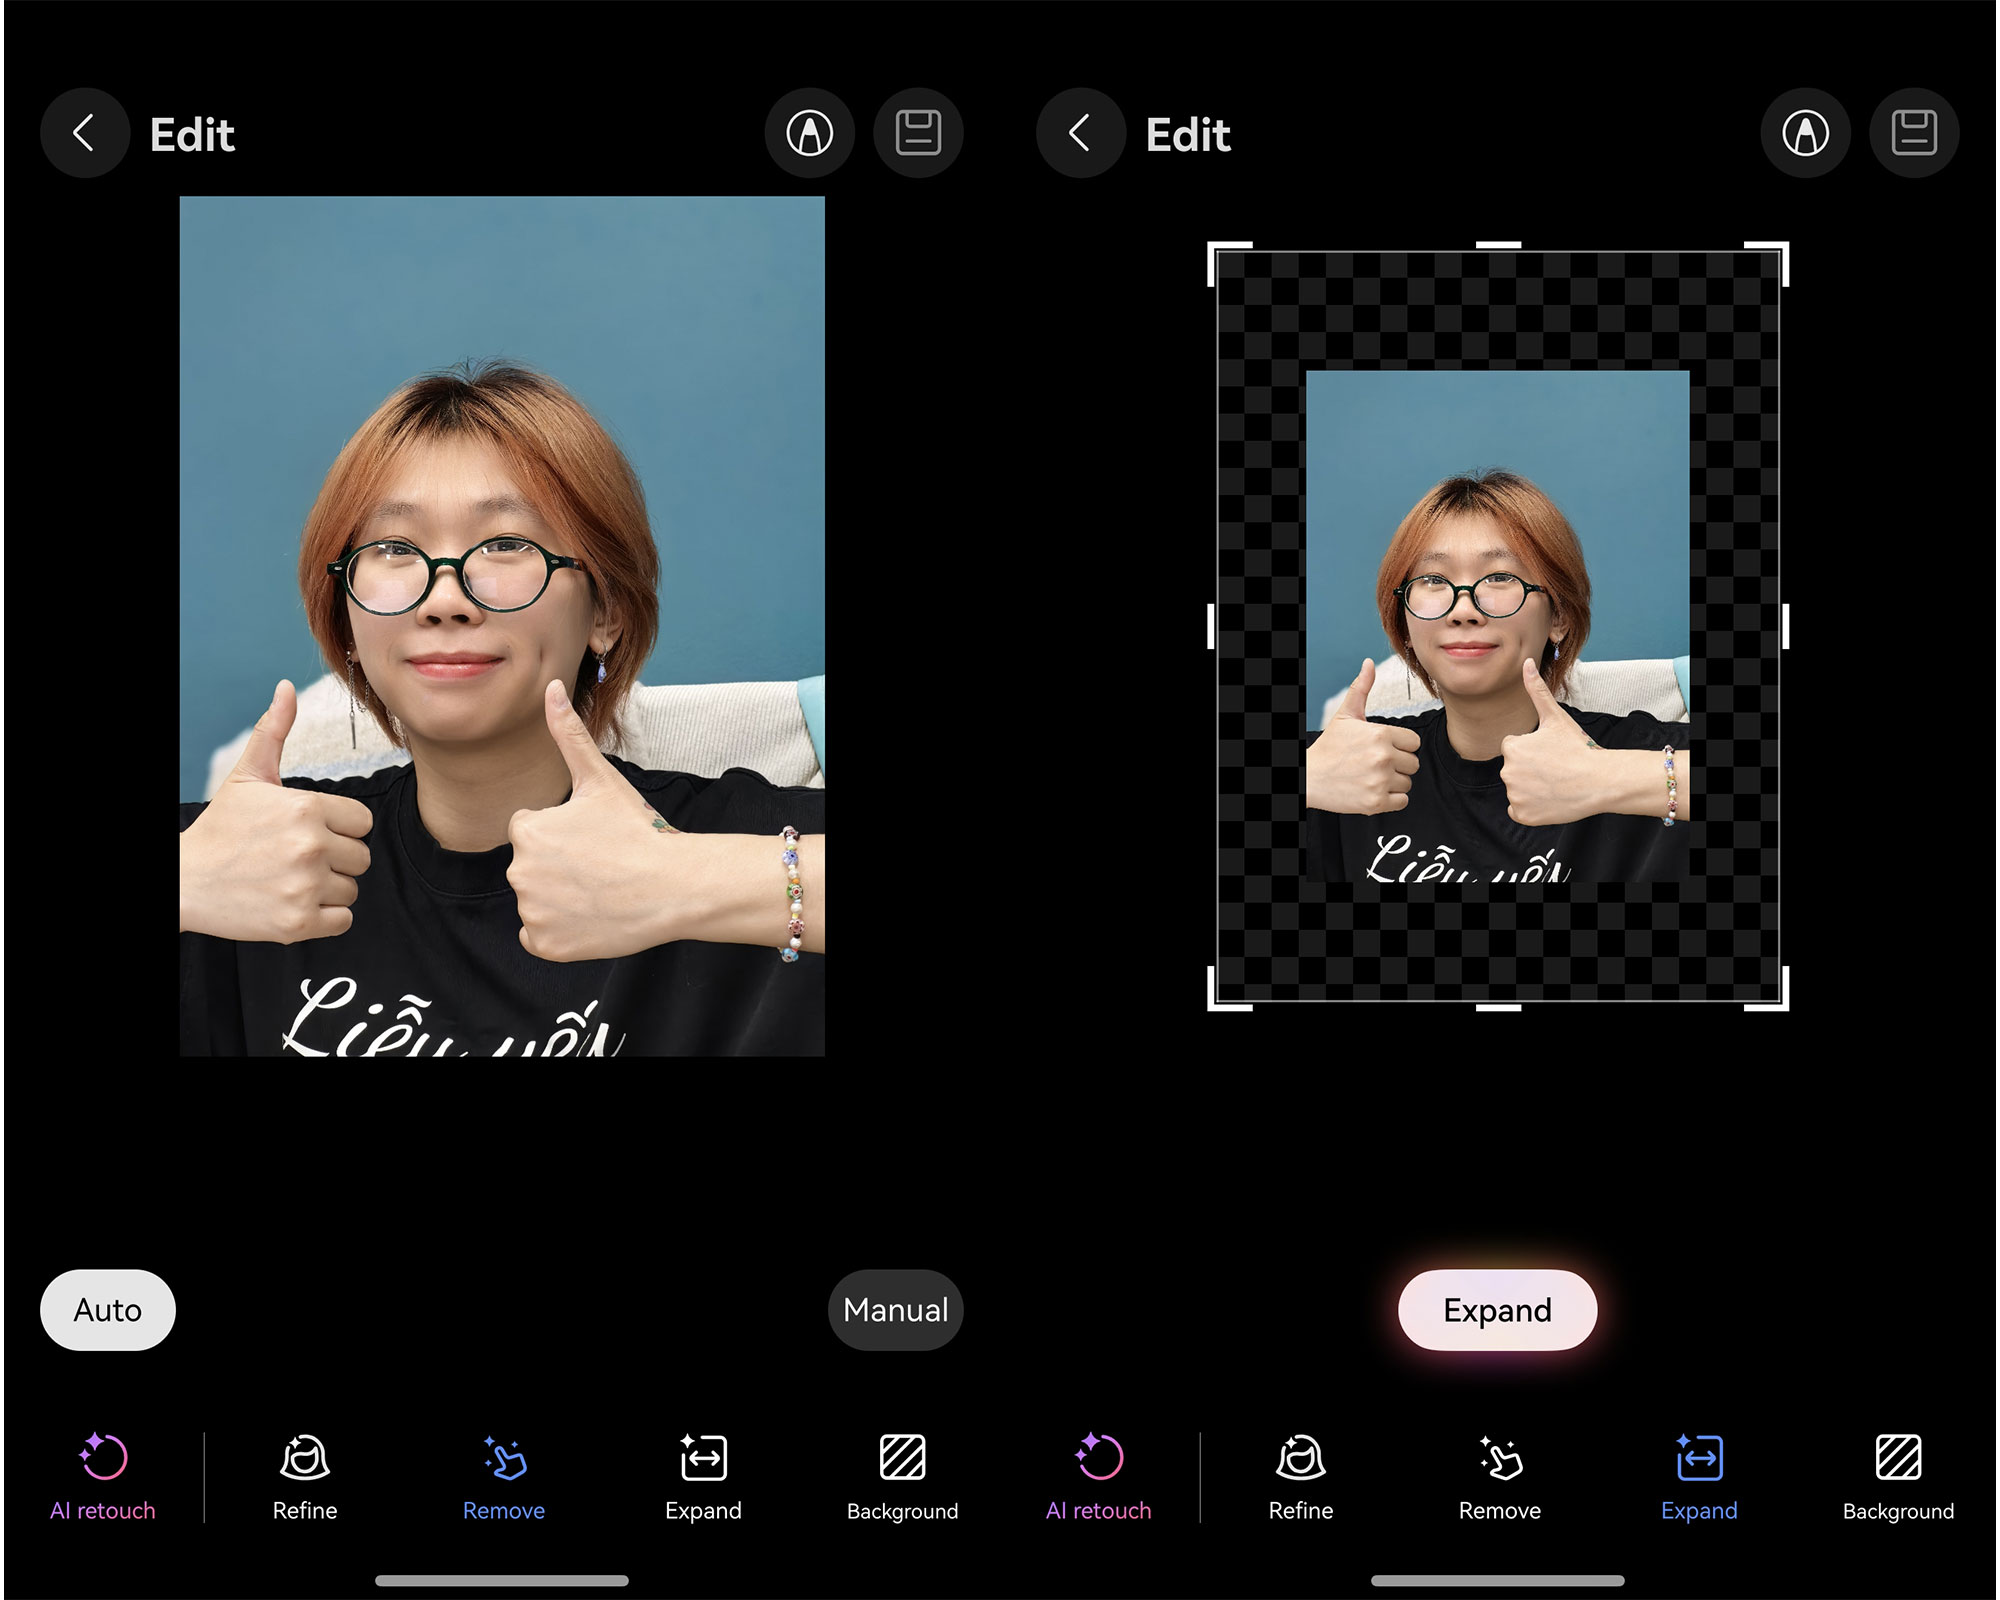The width and height of the screenshot is (2000, 1600).
Task: Tap the portrait photo on the left screen
Action: coord(502,626)
